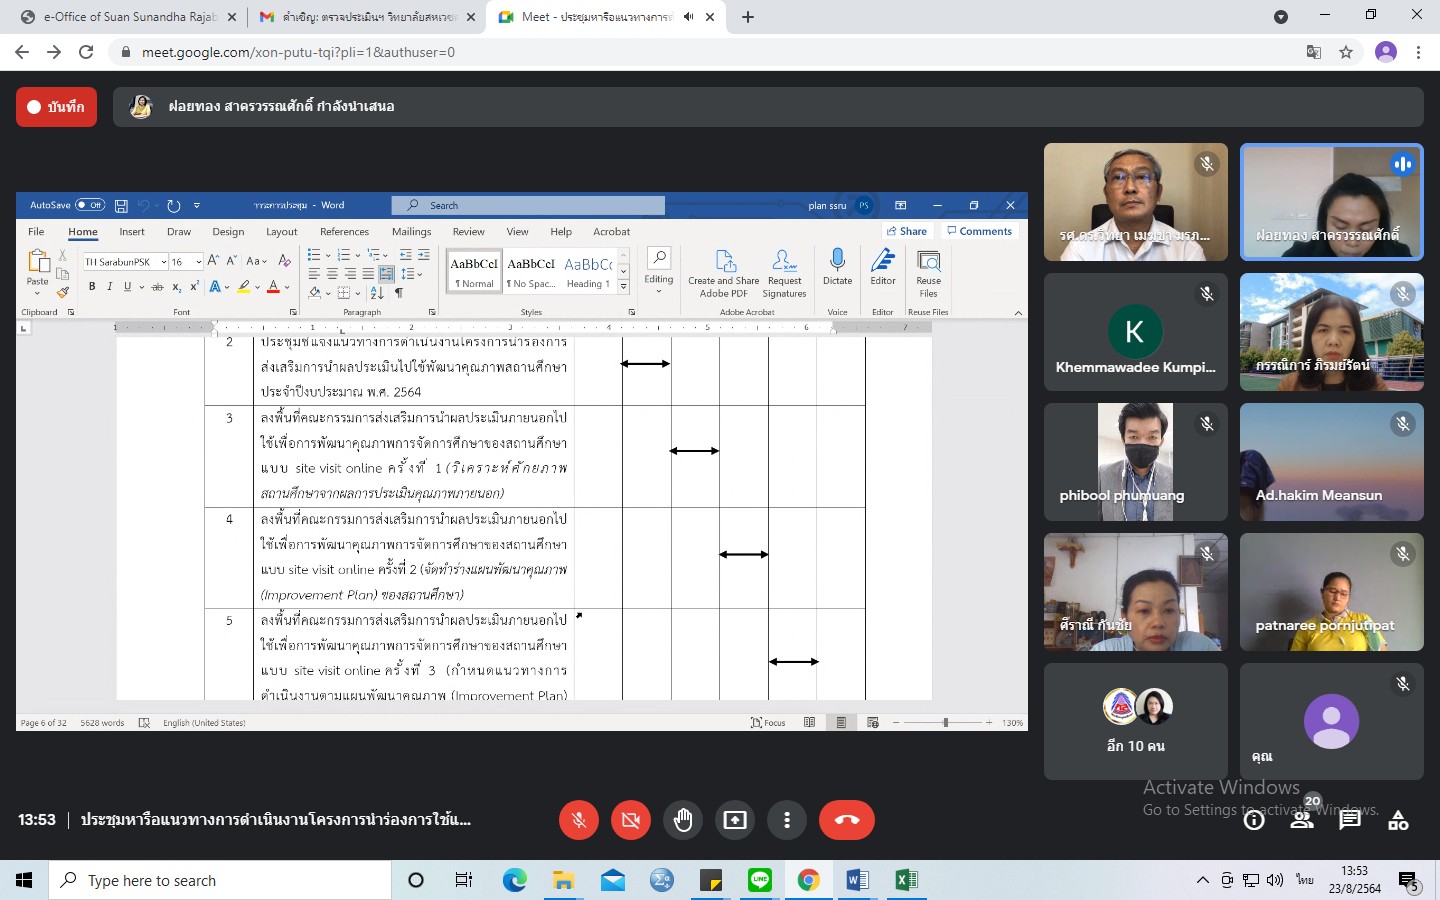Toggle the AutoSave switch in Word
1440x900 pixels.
pos(90,205)
